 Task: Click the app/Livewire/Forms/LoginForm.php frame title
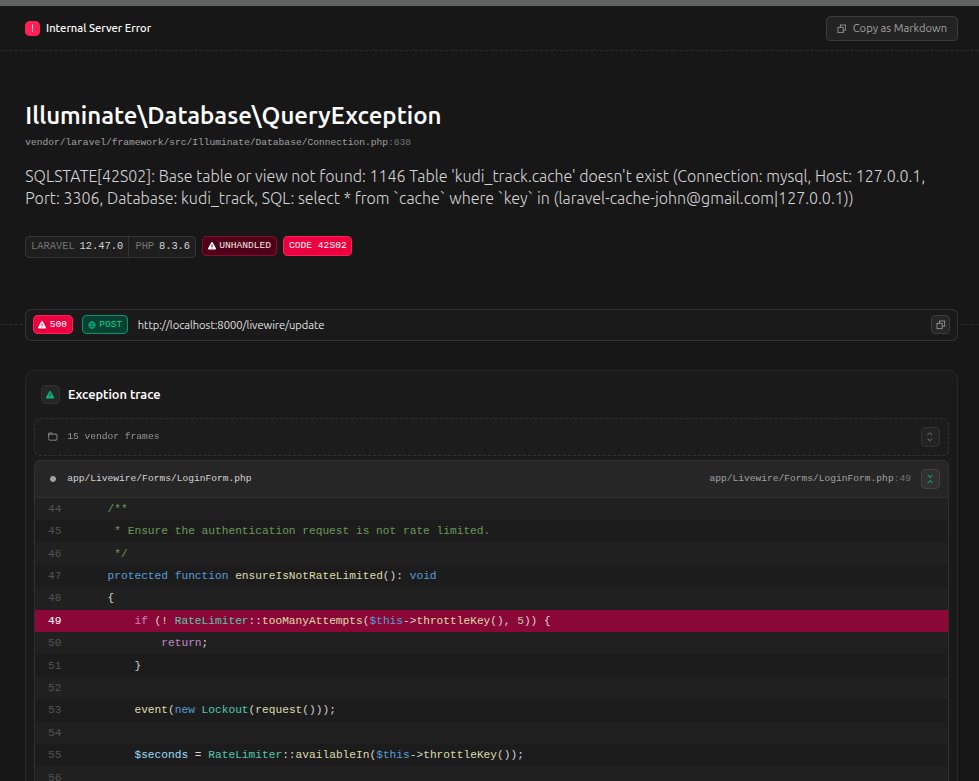pyautogui.click(x=159, y=478)
